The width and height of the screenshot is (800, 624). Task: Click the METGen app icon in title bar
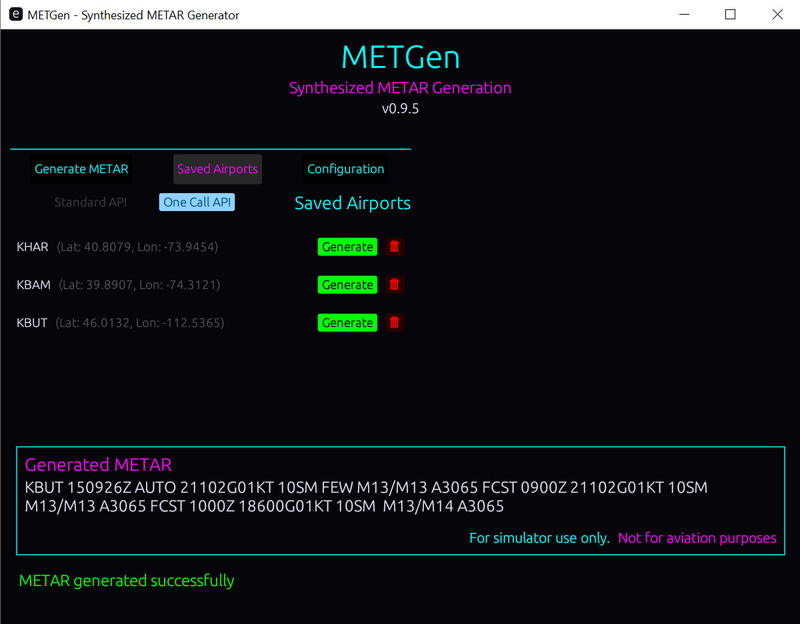click(x=14, y=14)
